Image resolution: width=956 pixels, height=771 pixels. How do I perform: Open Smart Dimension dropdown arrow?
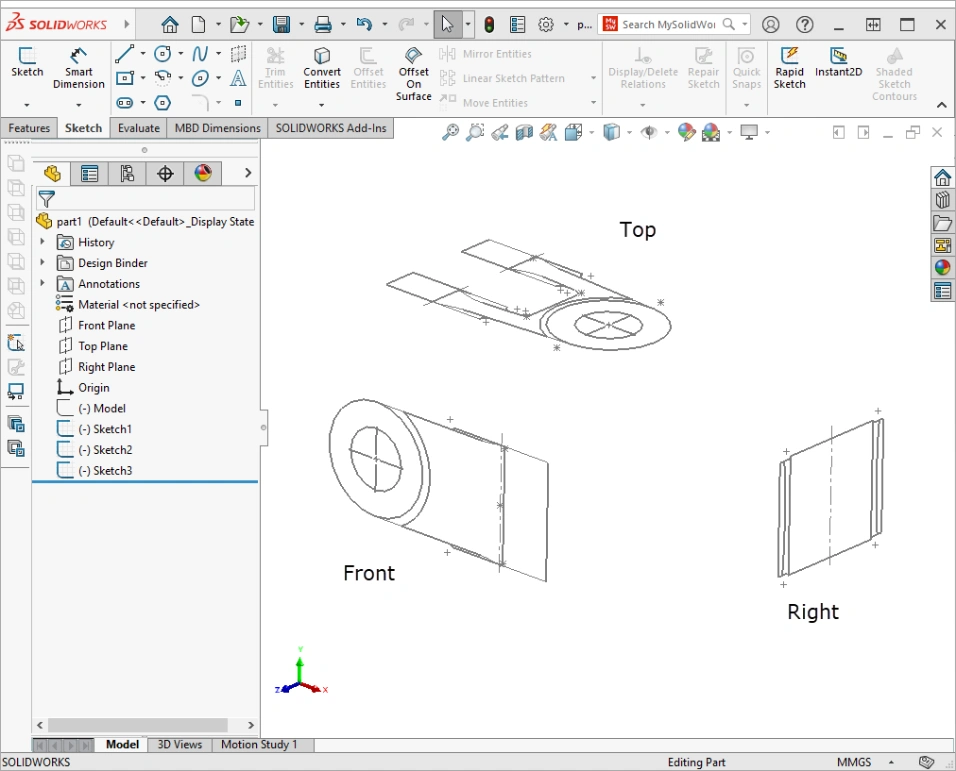coord(79,105)
